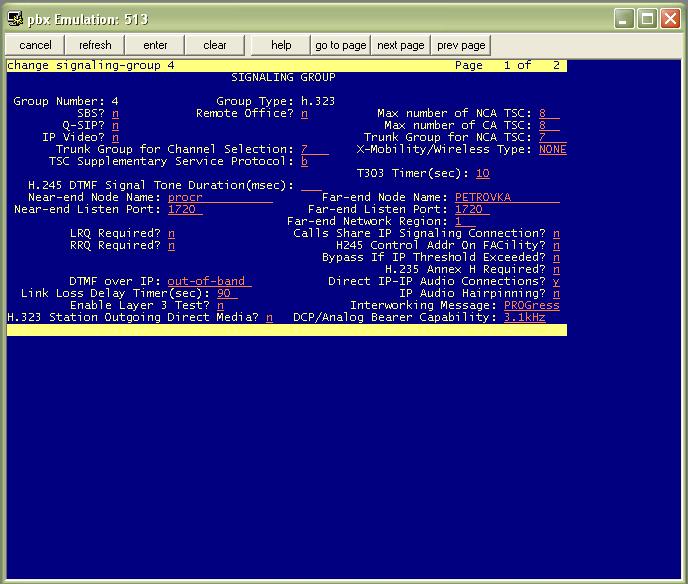Click the refresh button

point(95,45)
